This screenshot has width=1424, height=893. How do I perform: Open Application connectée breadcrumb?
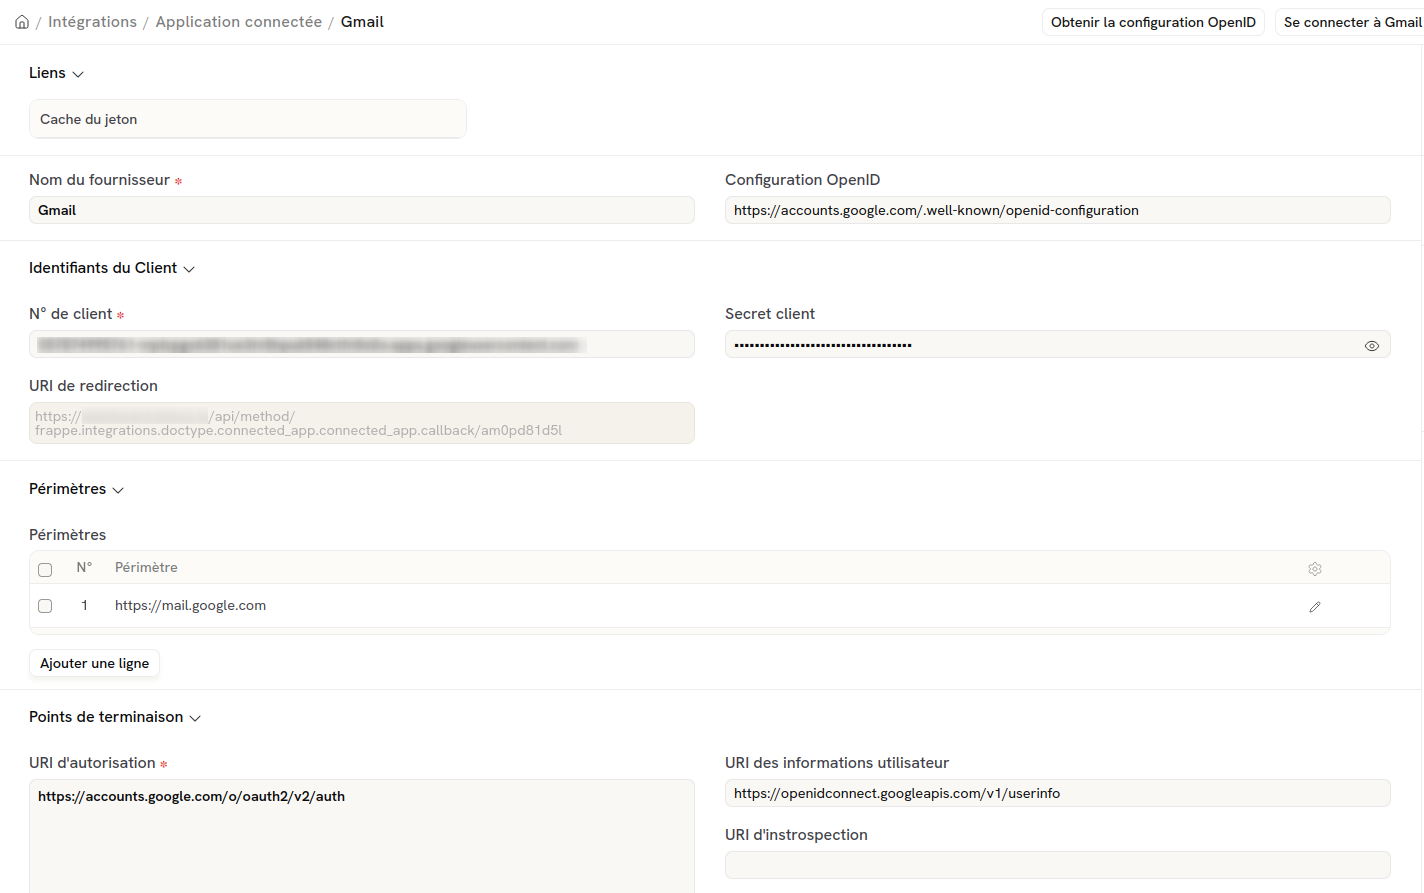[239, 22]
